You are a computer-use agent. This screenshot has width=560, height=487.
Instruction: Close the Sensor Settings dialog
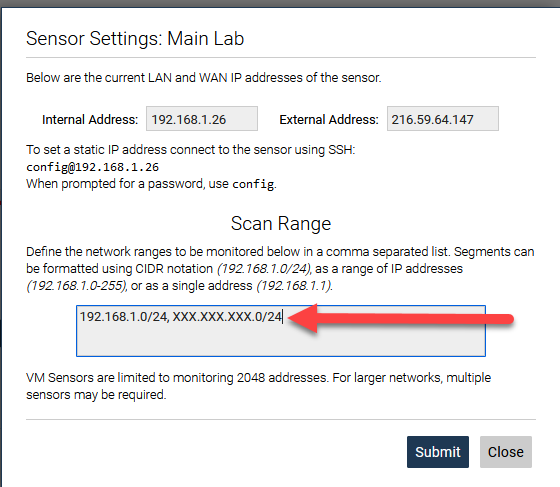[x=506, y=452]
